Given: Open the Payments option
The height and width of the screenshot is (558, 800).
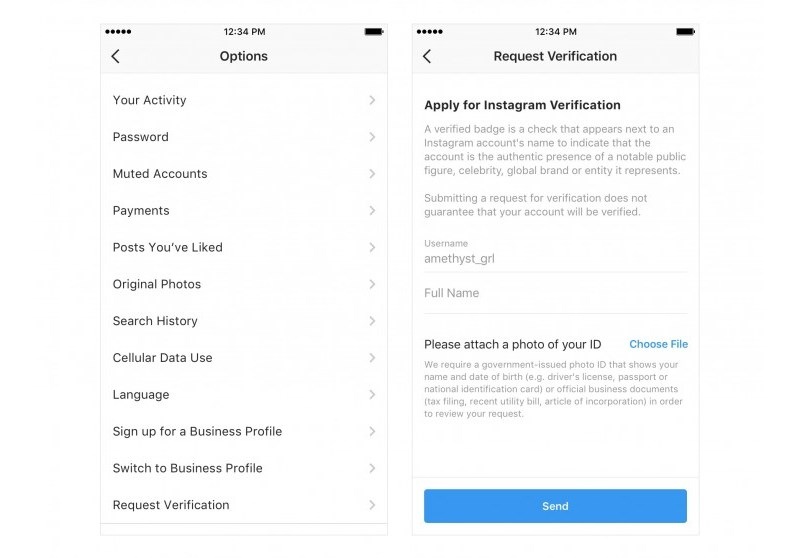Looking at the screenshot, I should coord(141,211).
